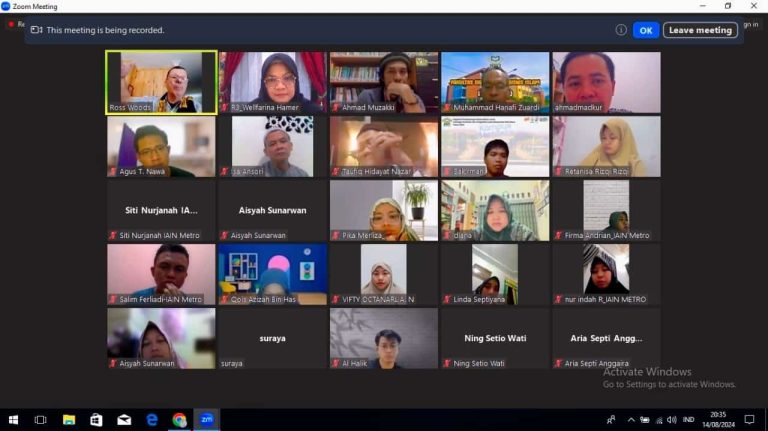Screen dimensions: 768x431
Task: Click the Al Halik participant video
Action: click(384, 338)
